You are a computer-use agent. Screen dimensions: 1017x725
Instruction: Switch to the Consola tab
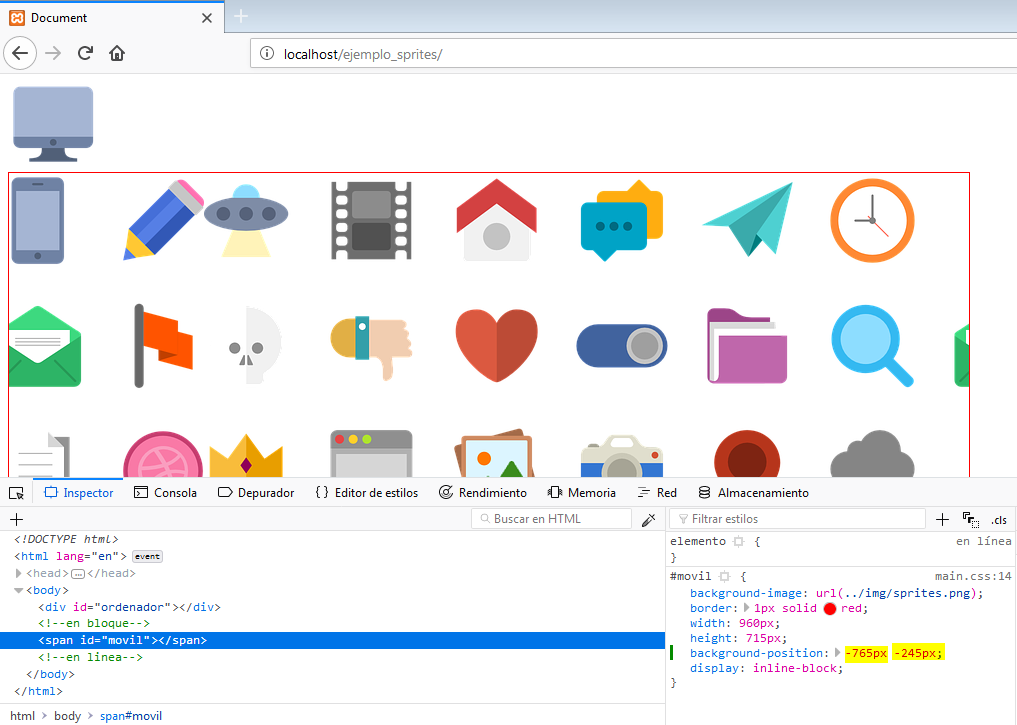click(x=166, y=493)
